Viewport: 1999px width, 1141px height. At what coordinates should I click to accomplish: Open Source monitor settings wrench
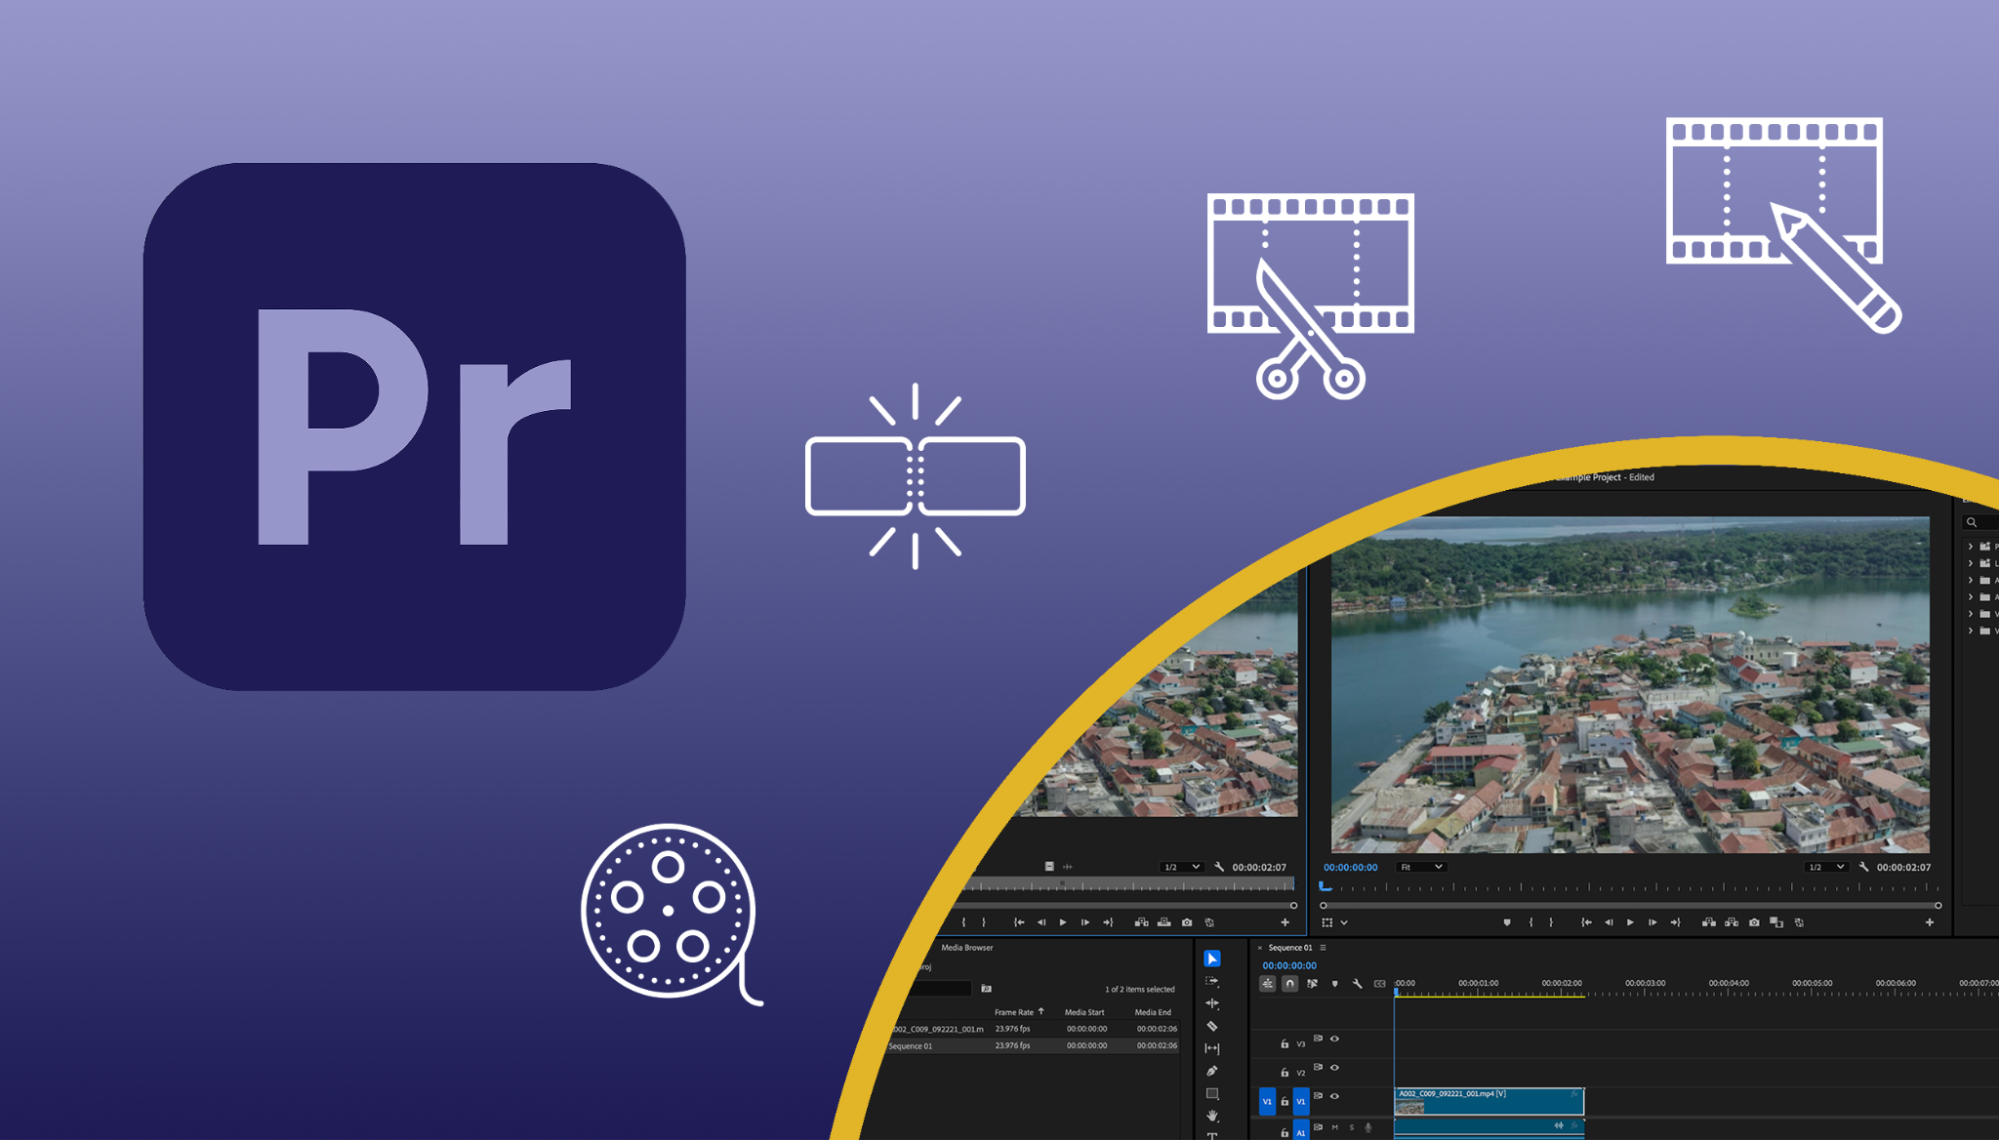(1218, 867)
